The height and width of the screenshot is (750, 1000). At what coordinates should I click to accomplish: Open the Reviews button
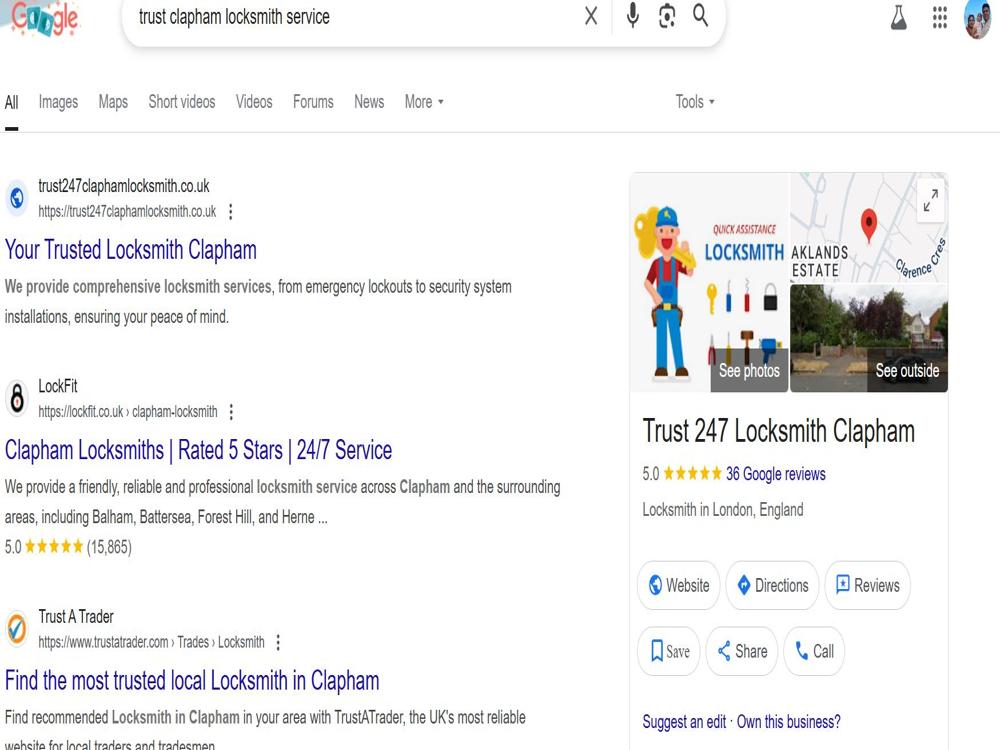[x=867, y=585]
